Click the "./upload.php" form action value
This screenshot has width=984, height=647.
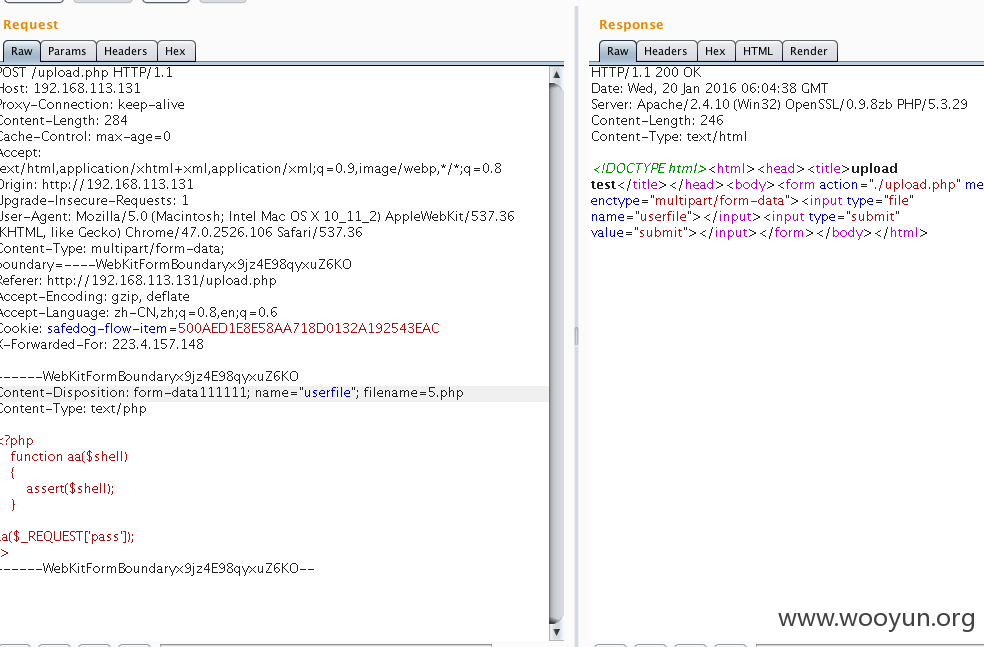point(914,184)
